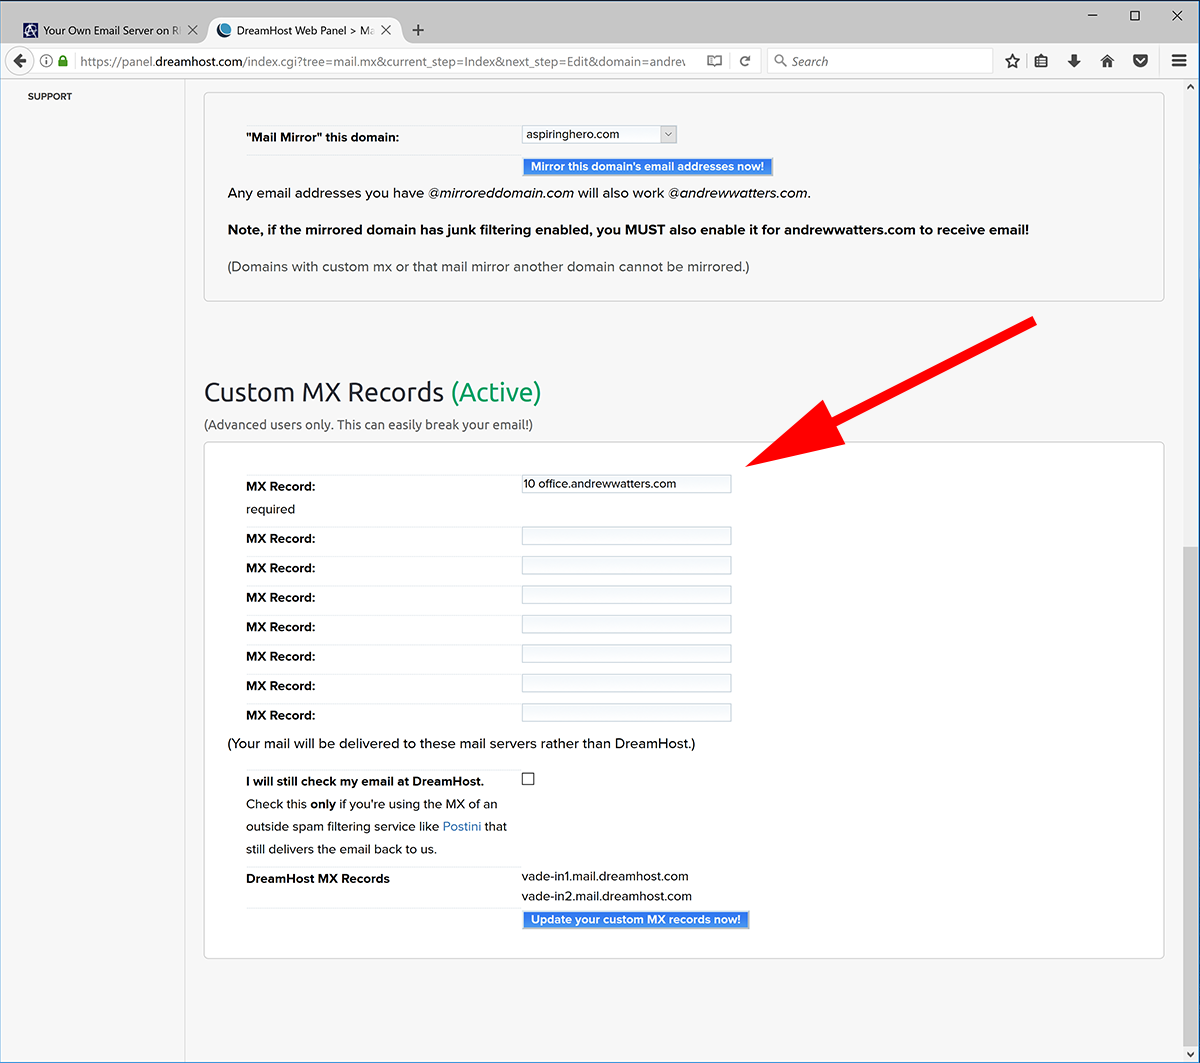The image size is (1200, 1063).
Task: Select the DreamHost Web Panel tab
Action: point(304,30)
